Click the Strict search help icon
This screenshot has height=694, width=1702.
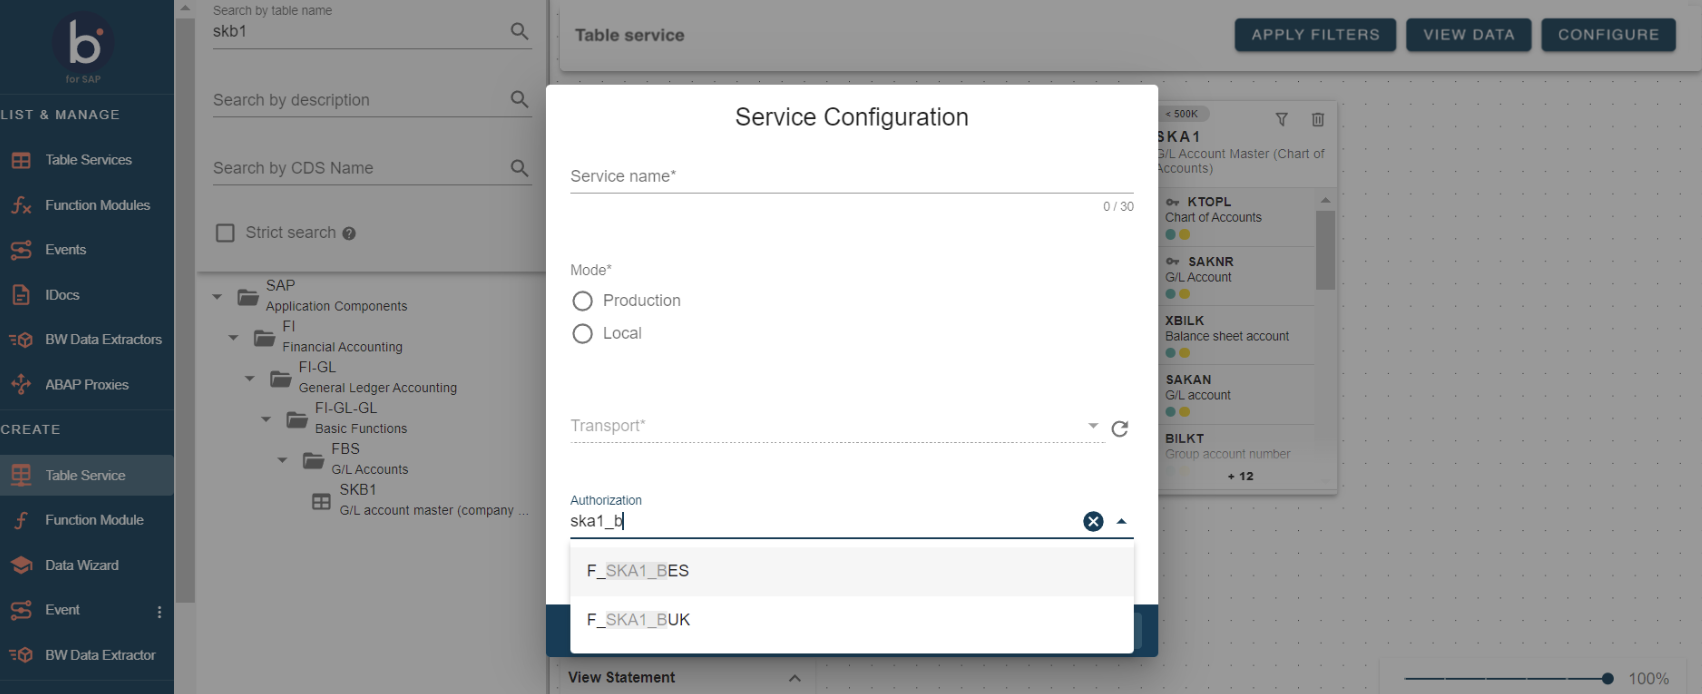349,234
